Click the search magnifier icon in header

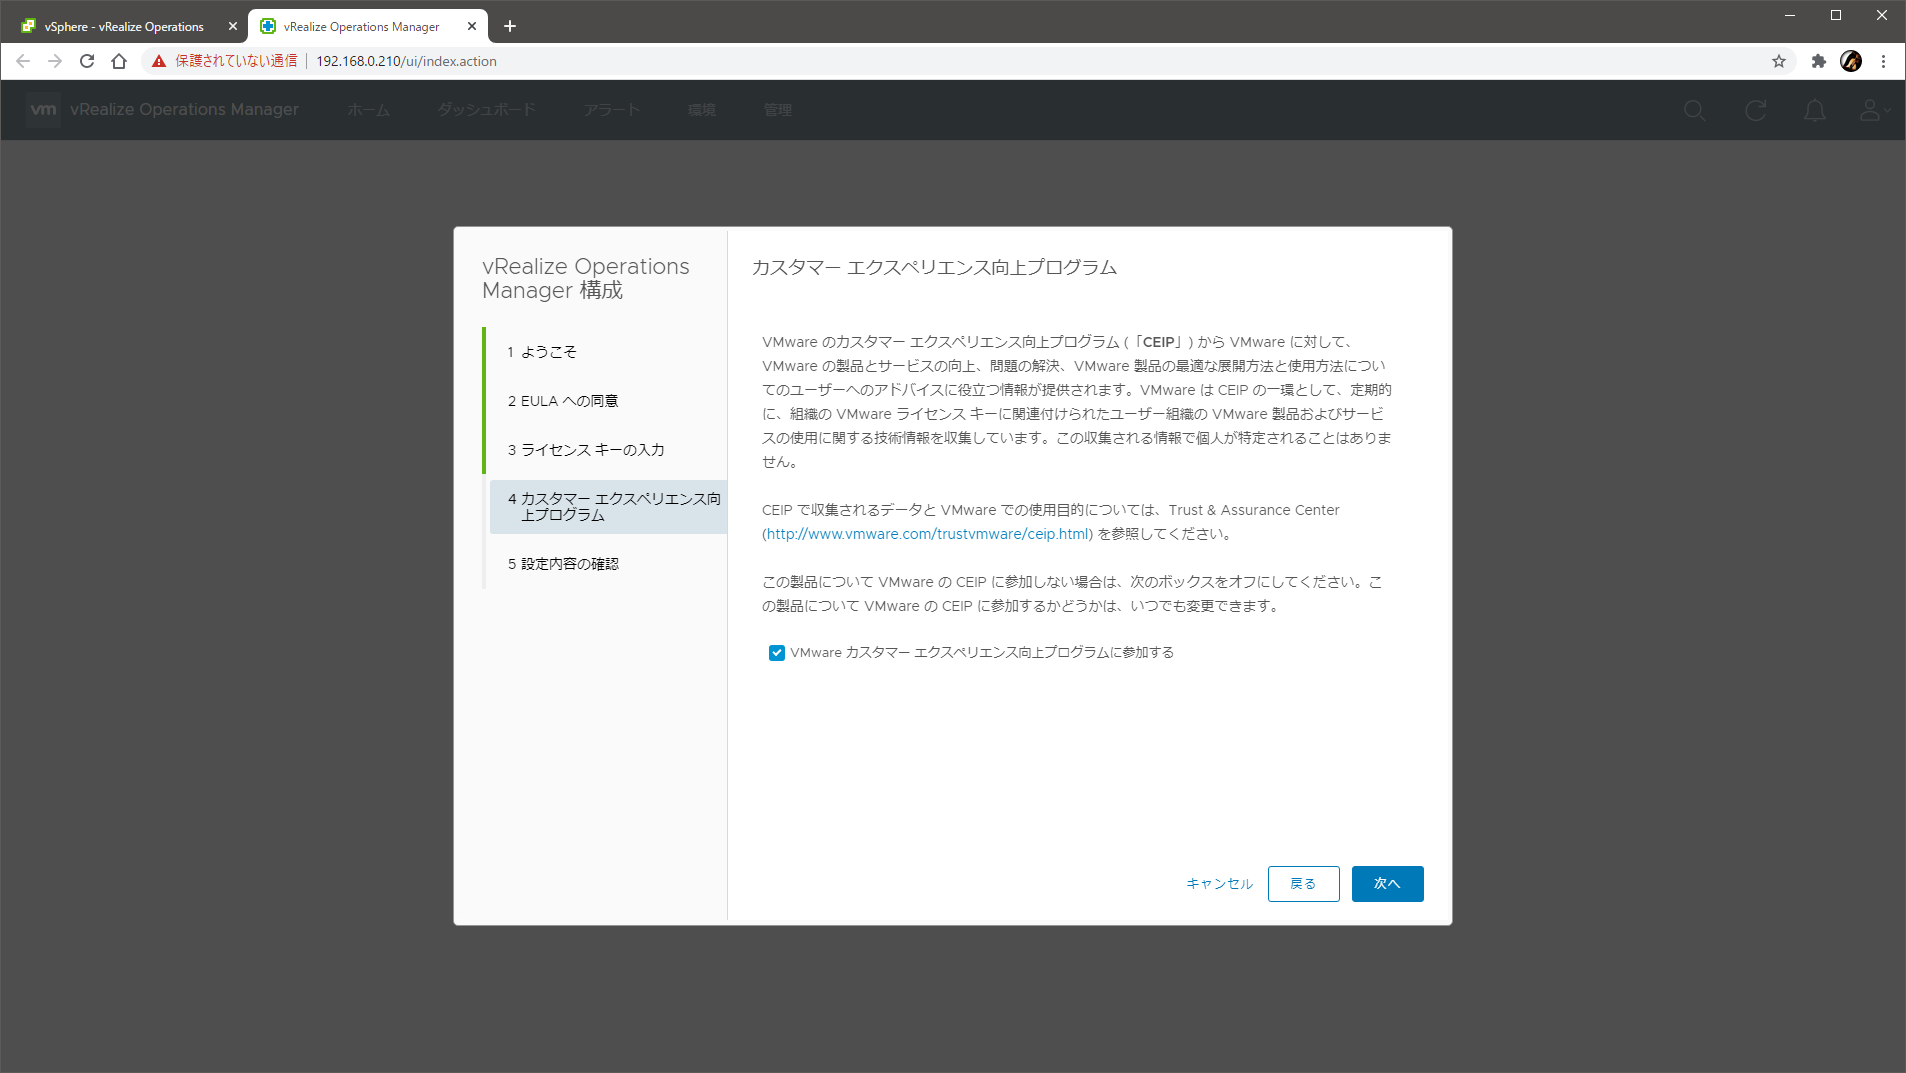coord(1693,110)
